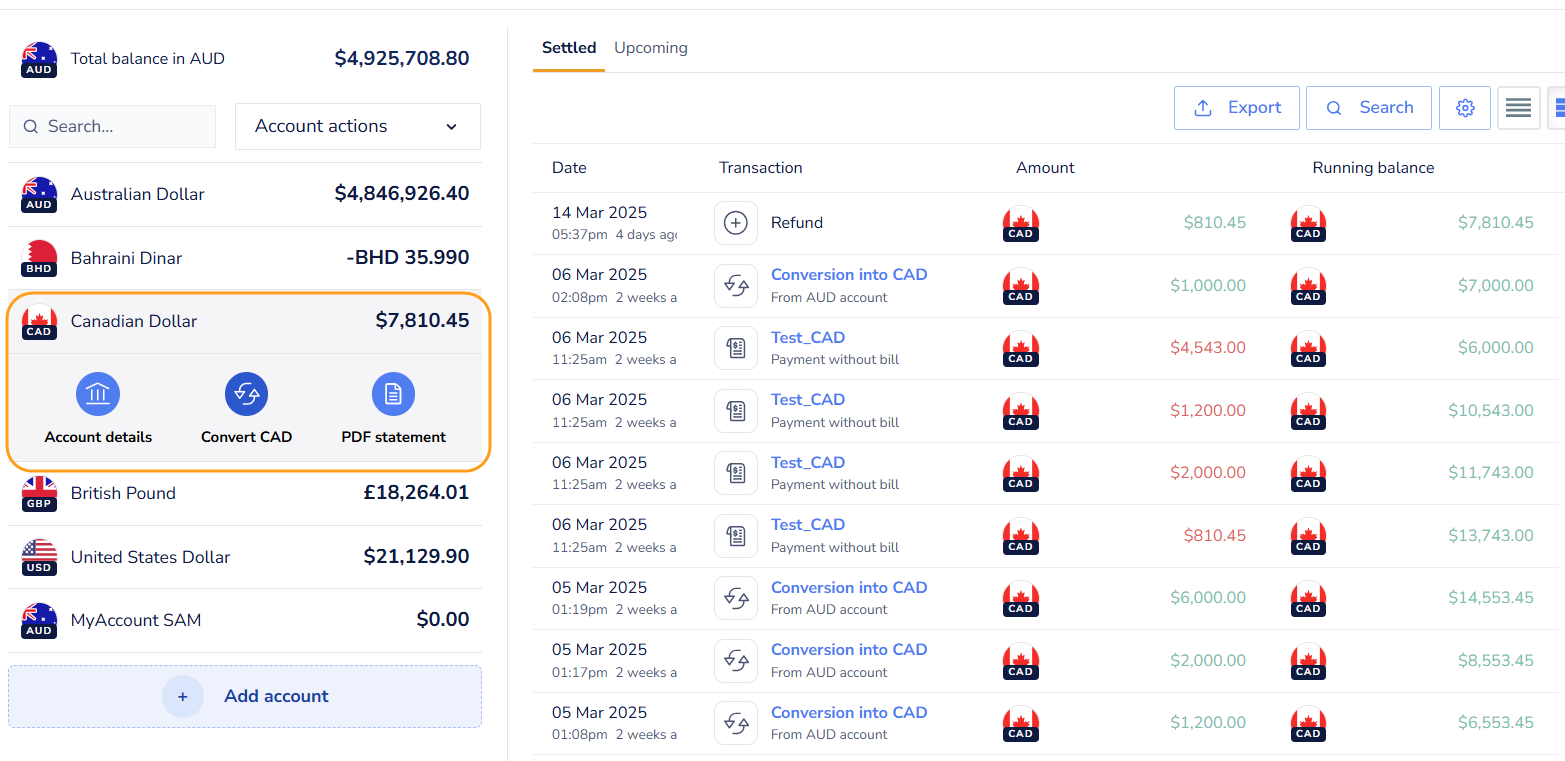Expand the Account actions dropdown
1565x761 pixels.
pyautogui.click(x=357, y=127)
